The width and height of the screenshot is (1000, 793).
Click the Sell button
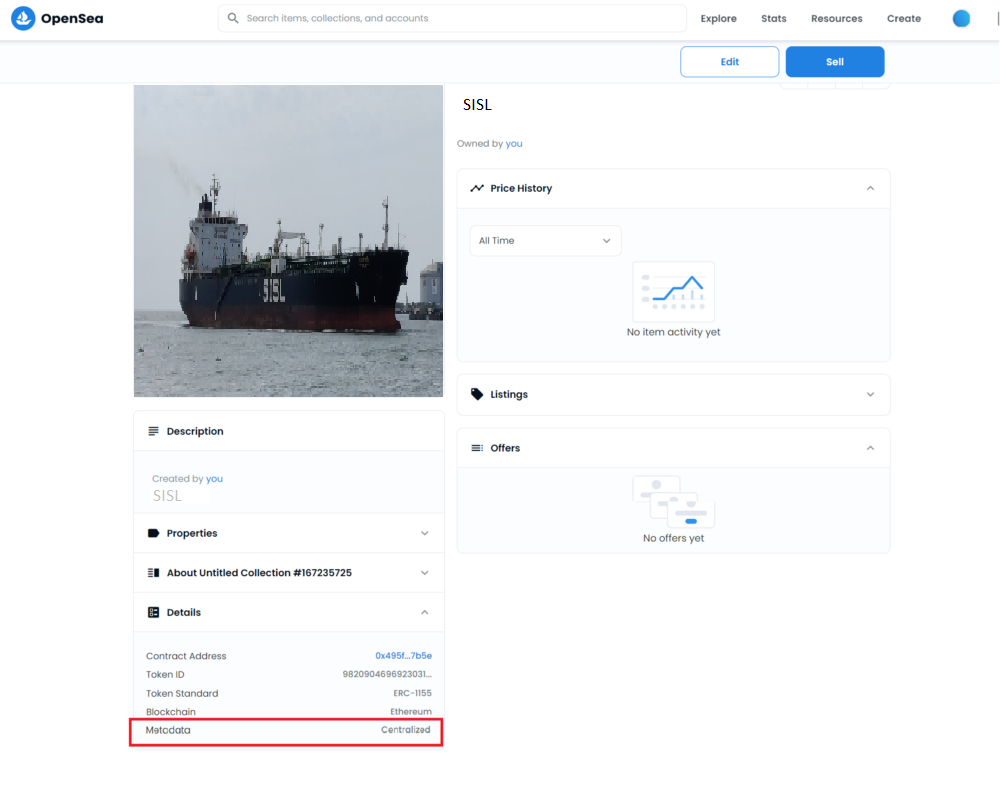pyautogui.click(x=834, y=62)
